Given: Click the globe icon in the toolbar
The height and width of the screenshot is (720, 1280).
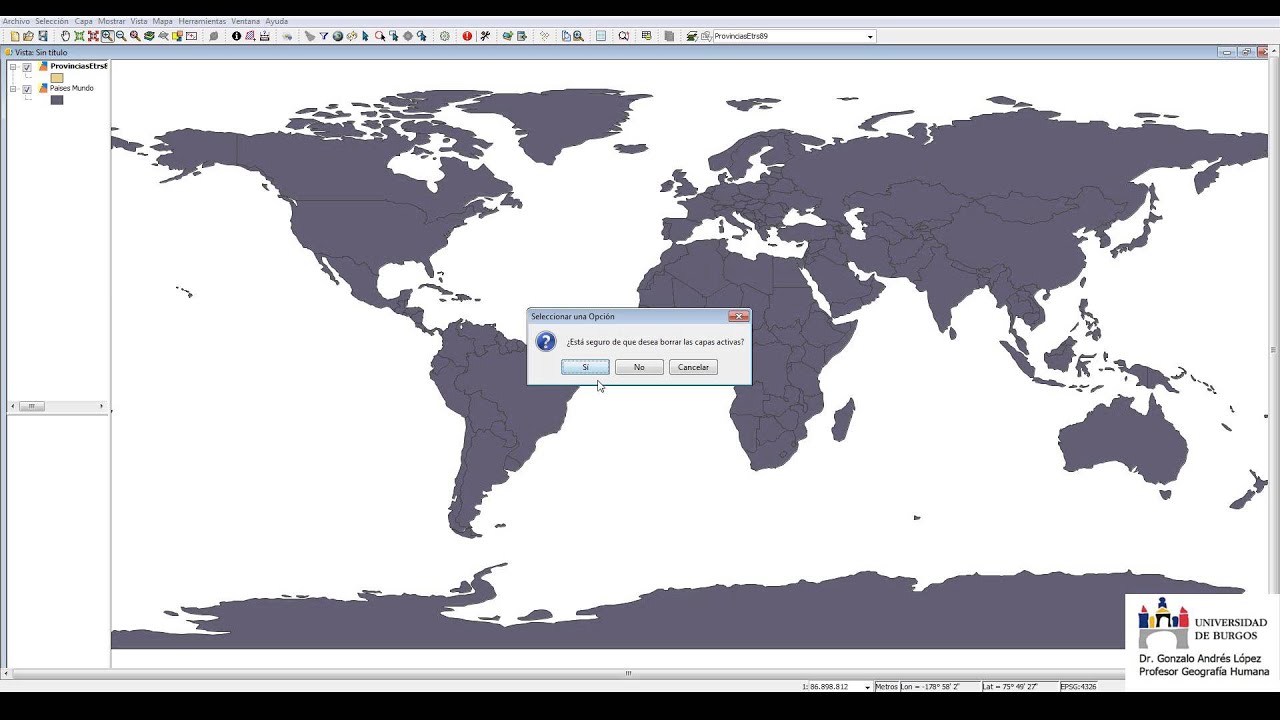Looking at the screenshot, I should click(x=338, y=36).
